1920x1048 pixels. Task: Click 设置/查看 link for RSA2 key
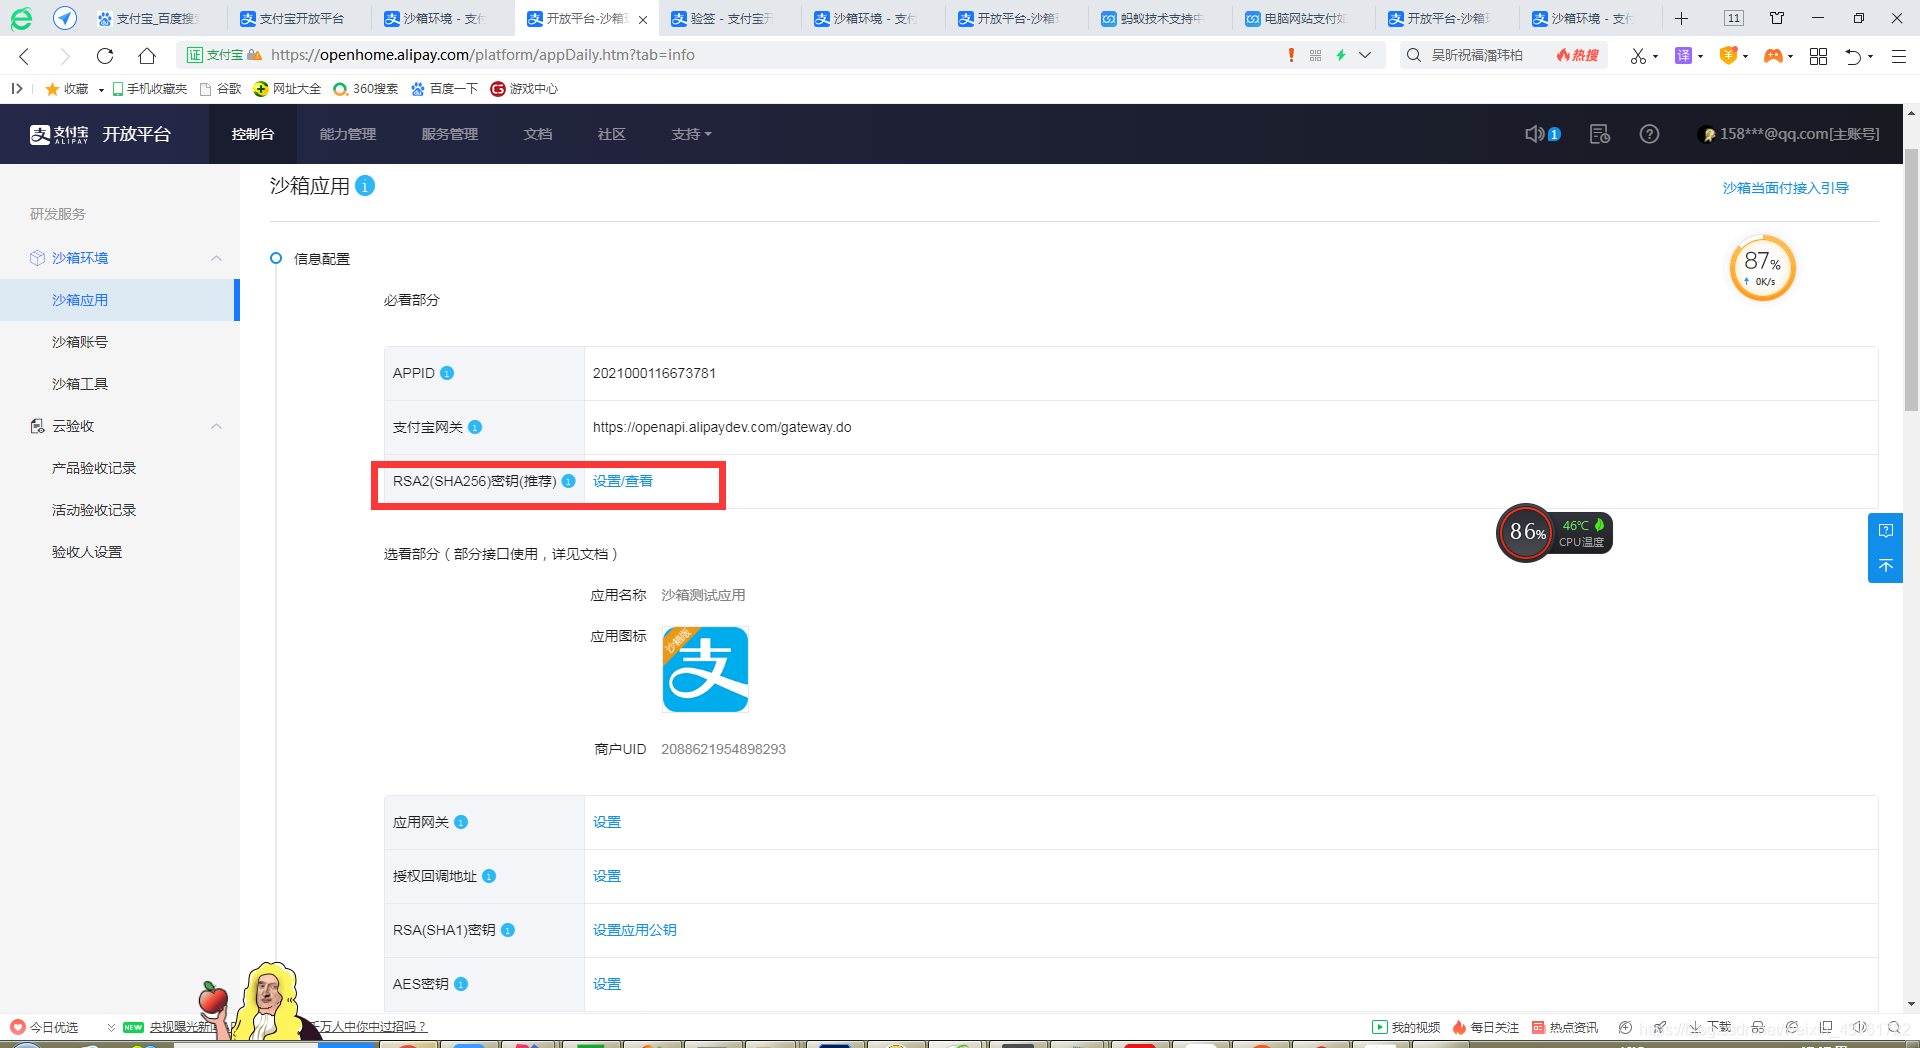pyautogui.click(x=623, y=481)
